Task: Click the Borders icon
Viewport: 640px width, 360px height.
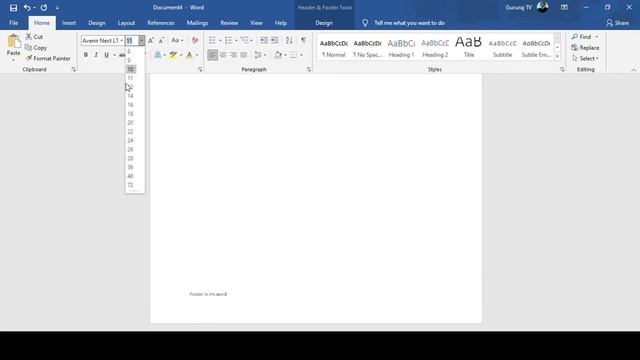Action: coord(294,55)
